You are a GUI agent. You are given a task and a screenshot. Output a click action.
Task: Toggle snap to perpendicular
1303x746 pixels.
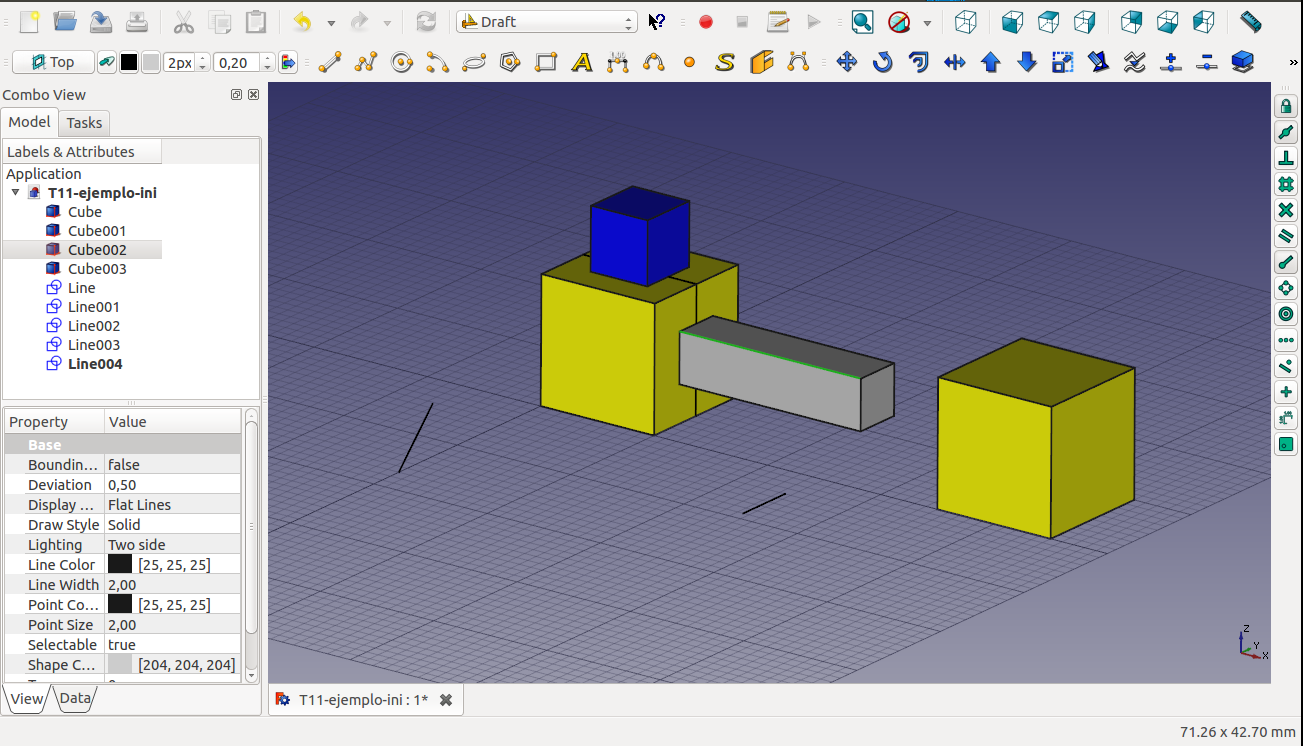coord(1286,158)
